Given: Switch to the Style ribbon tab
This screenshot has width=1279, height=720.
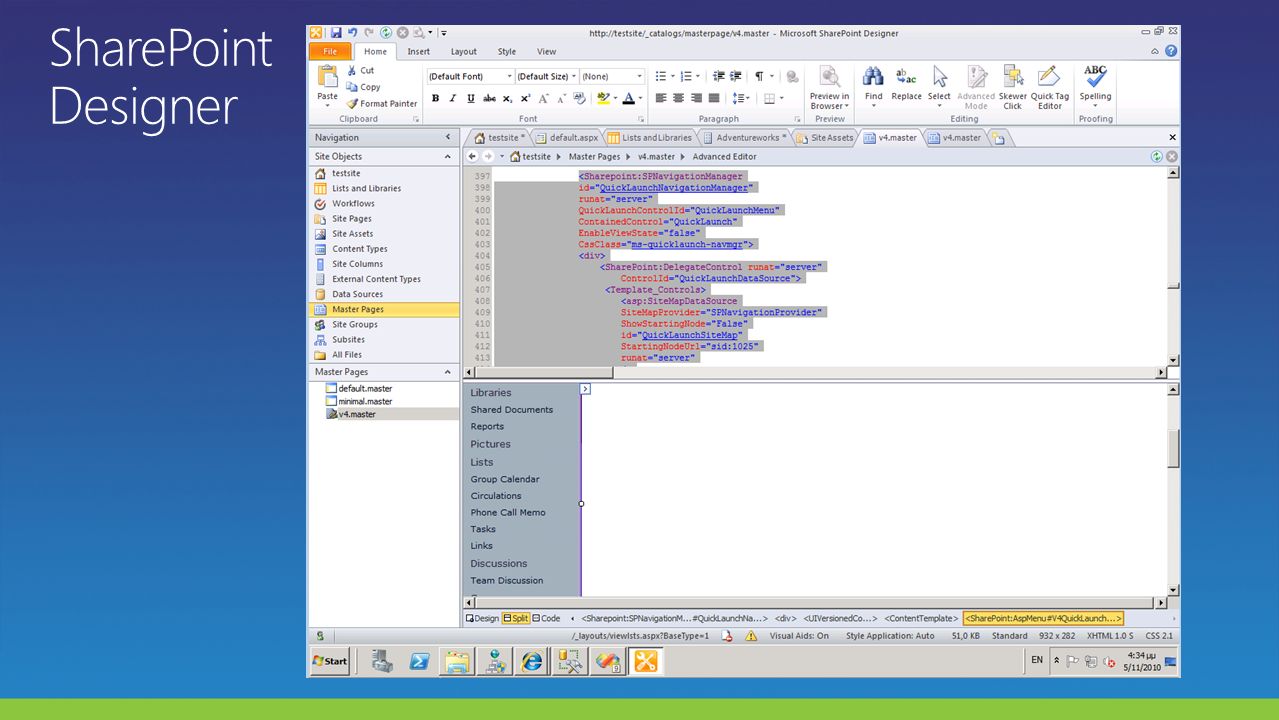Looking at the screenshot, I should [x=507, y=52].
